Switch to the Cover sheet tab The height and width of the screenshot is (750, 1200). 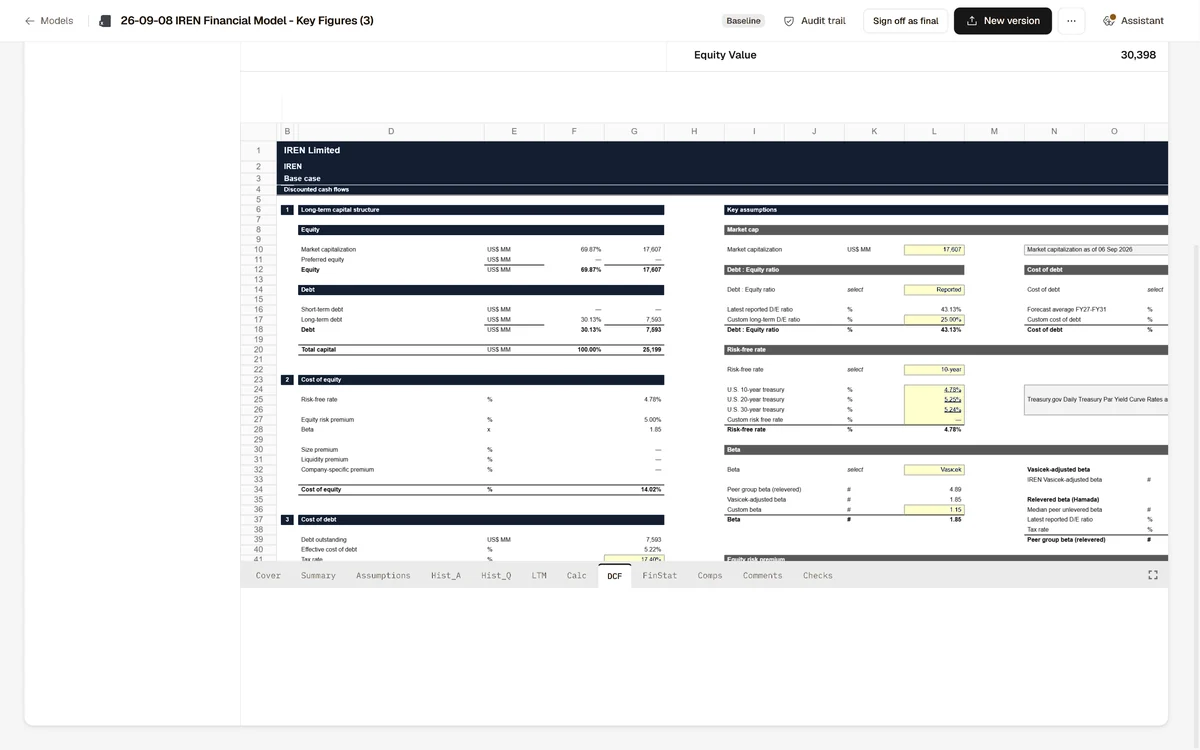(x=268, y=576)
